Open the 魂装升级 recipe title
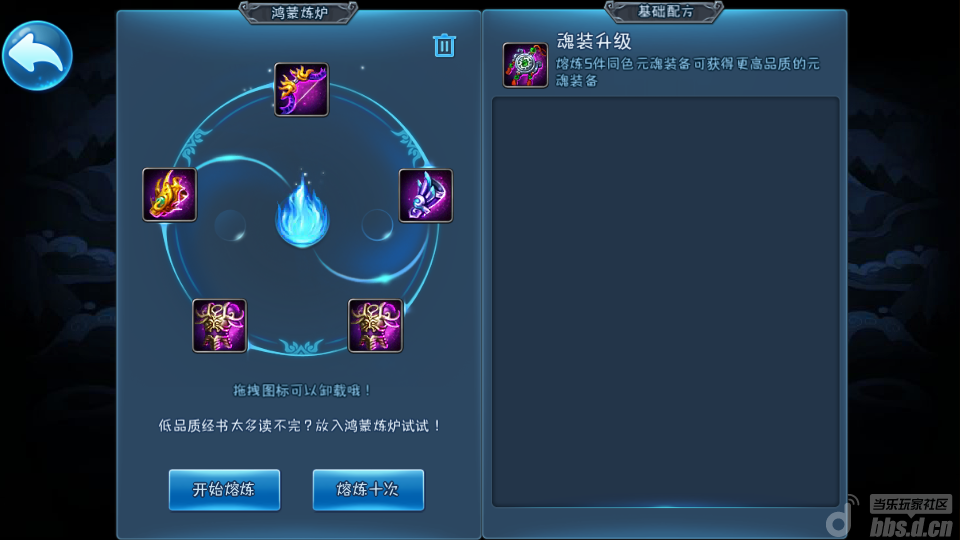 594,42
